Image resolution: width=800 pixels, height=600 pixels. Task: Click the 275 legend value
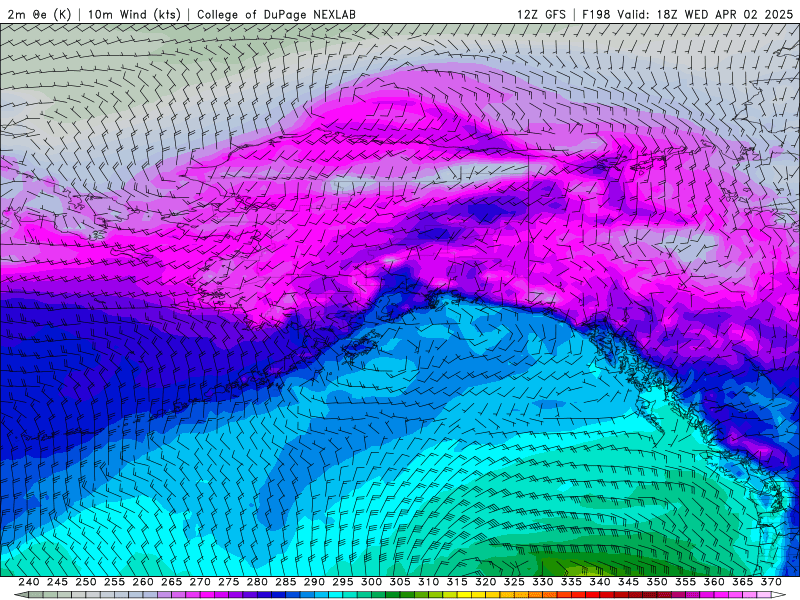(229, 582)
